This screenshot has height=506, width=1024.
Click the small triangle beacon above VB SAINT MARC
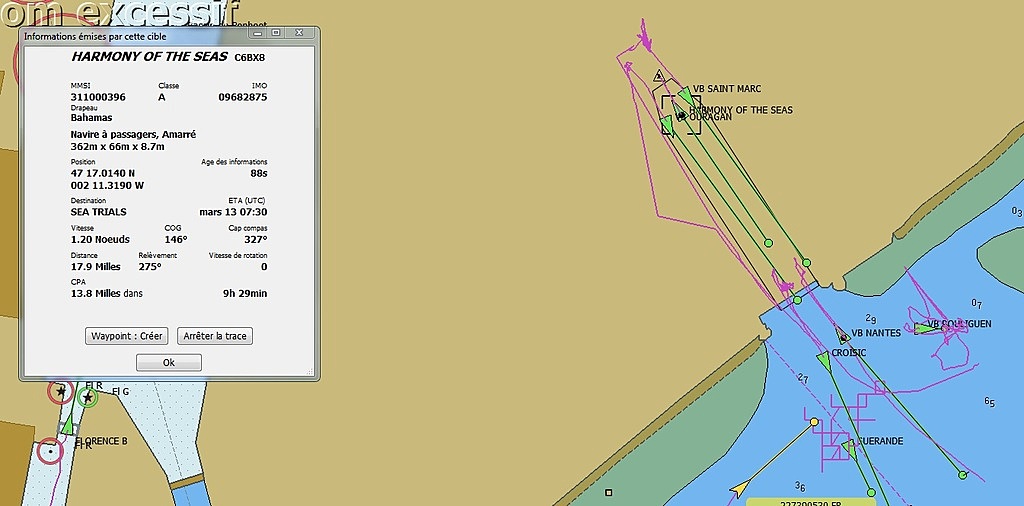coord(659,76)
